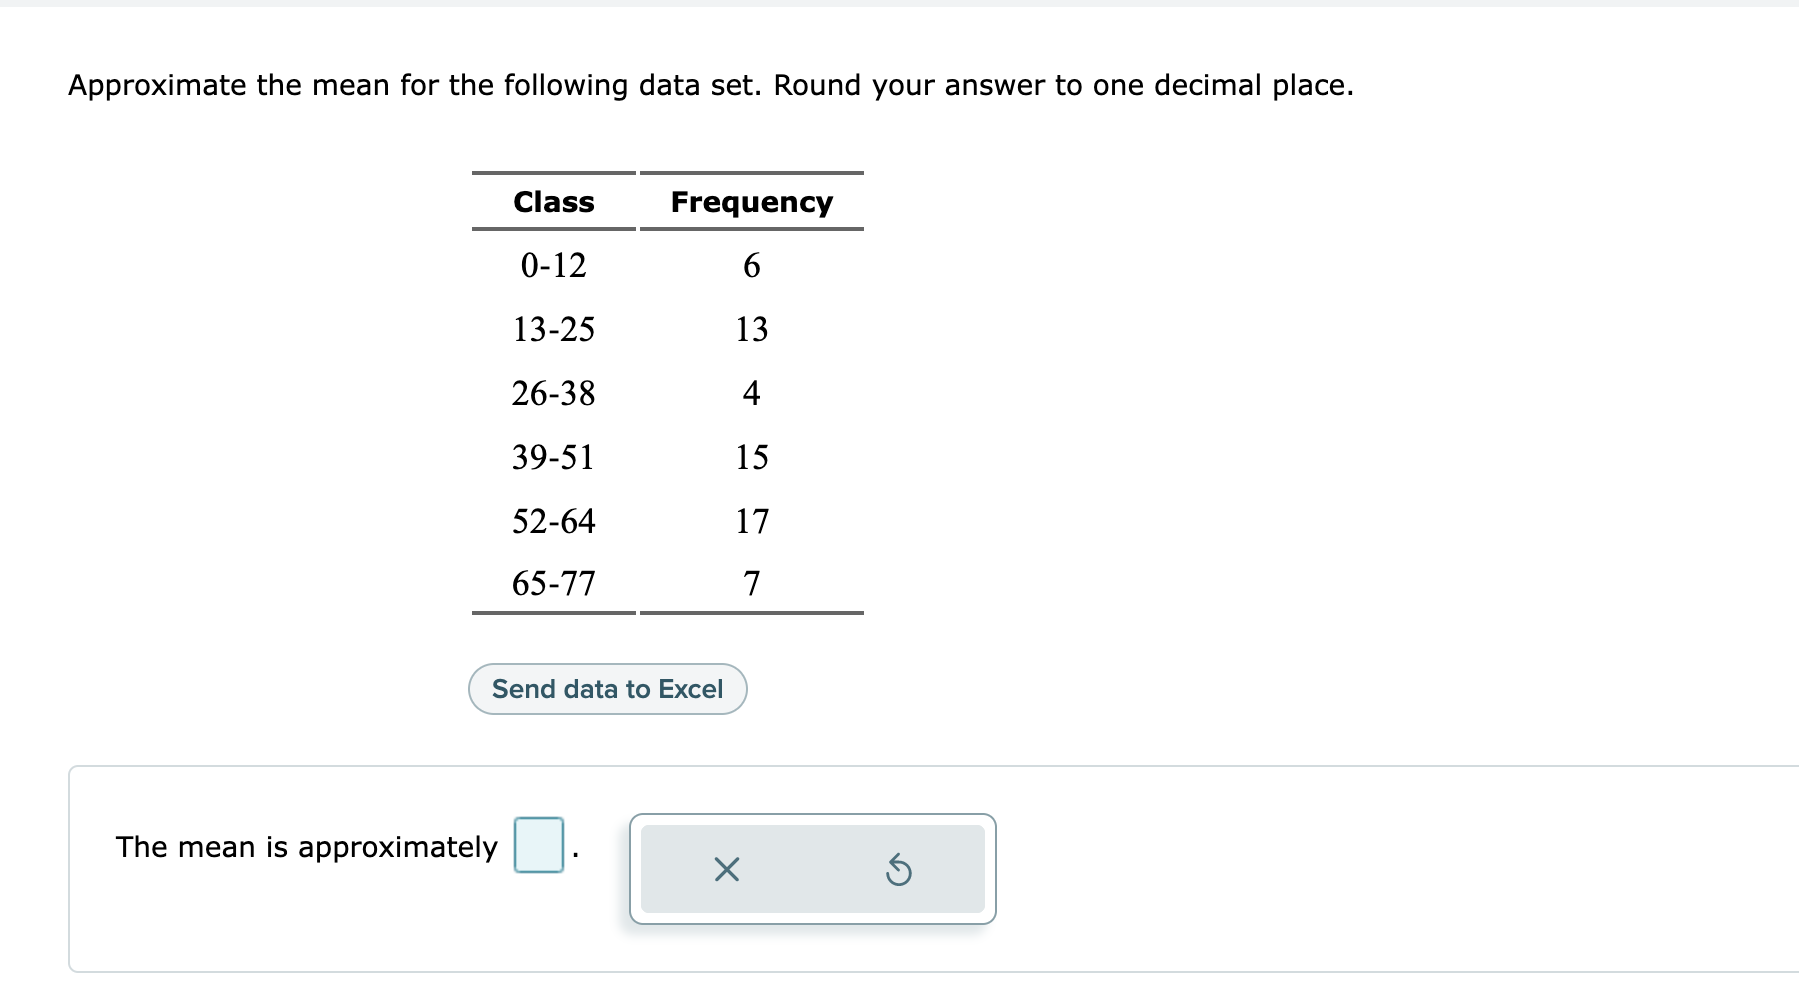Viewport: 1799px width, 994px height.
Task: Select the answer input box
Action: click(538, 846)
